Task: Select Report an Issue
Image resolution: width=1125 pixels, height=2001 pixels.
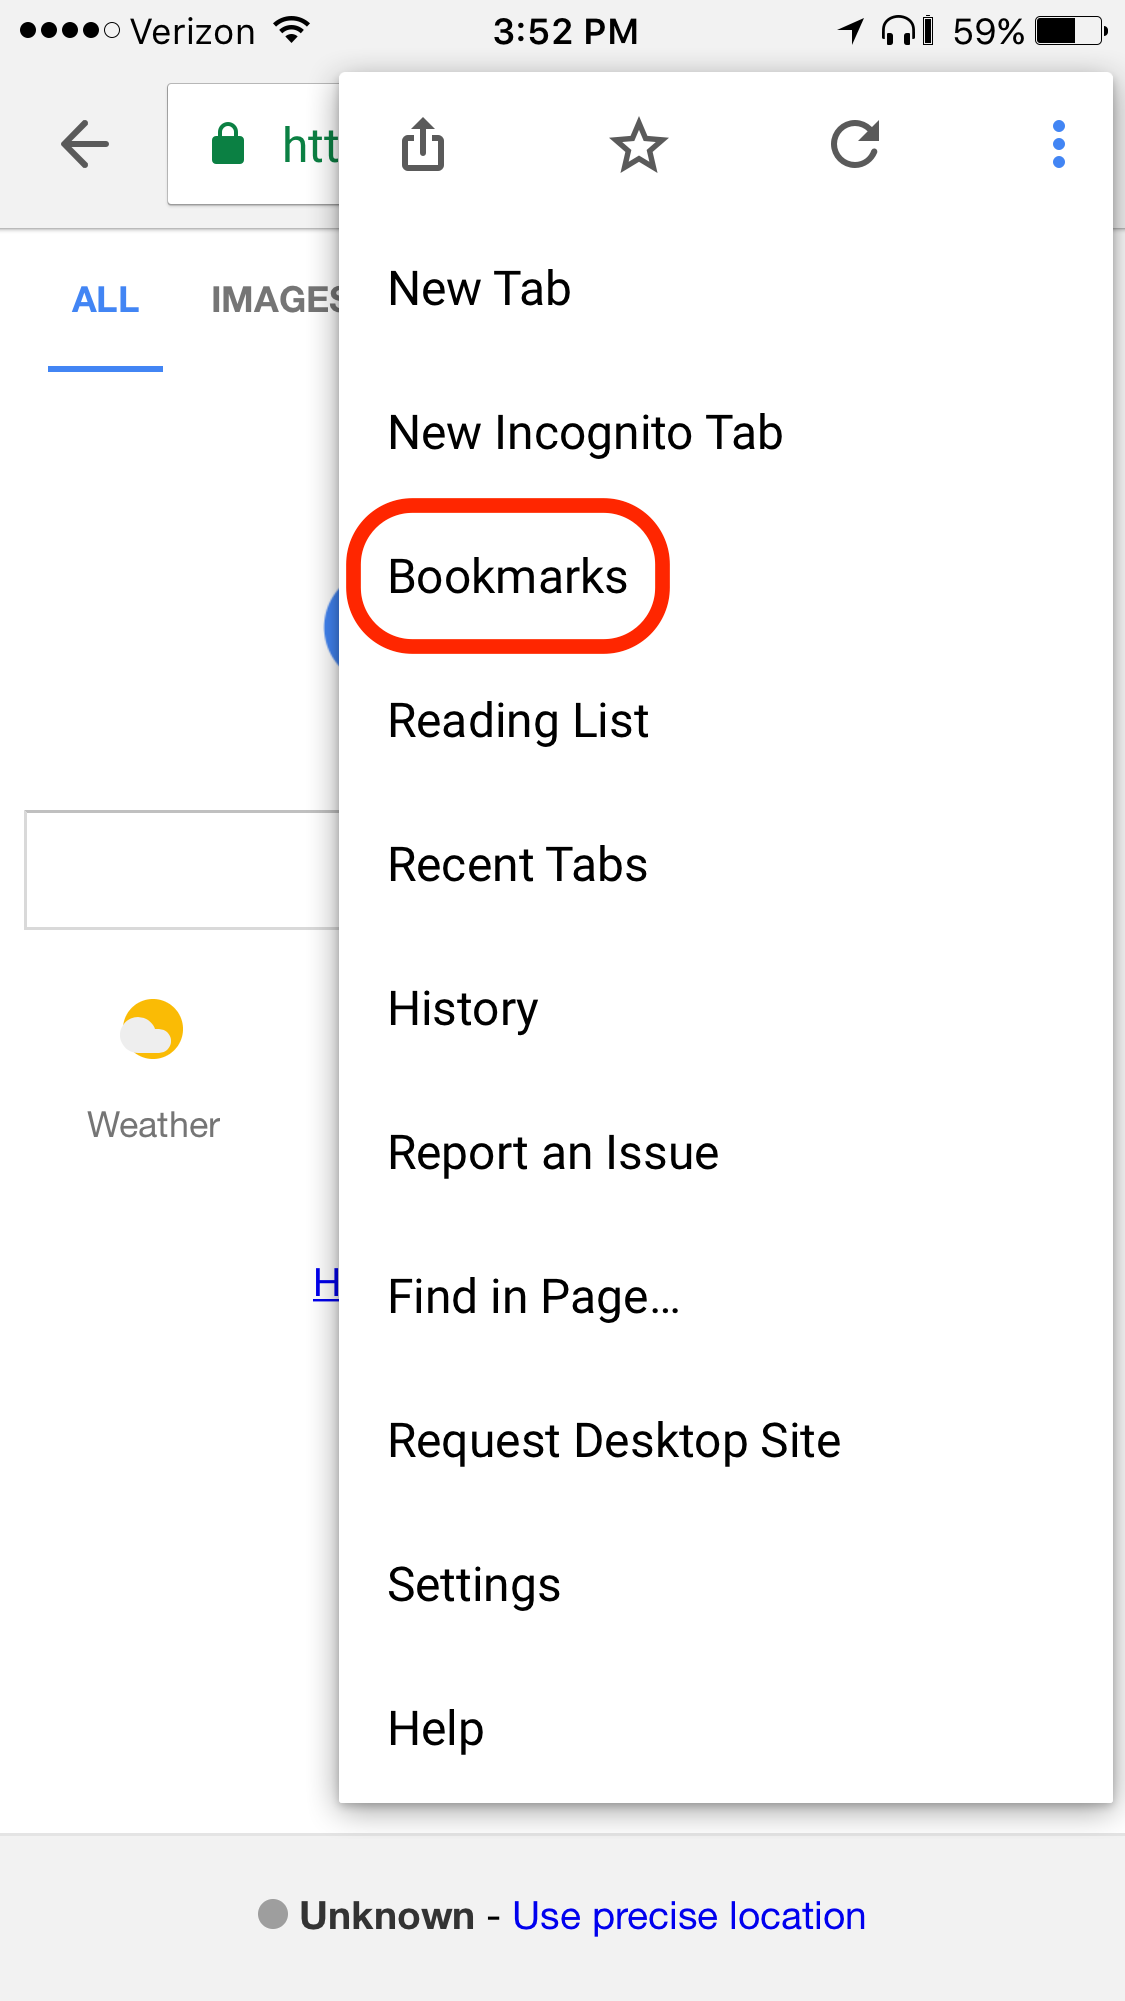Action: (553, 1153)
